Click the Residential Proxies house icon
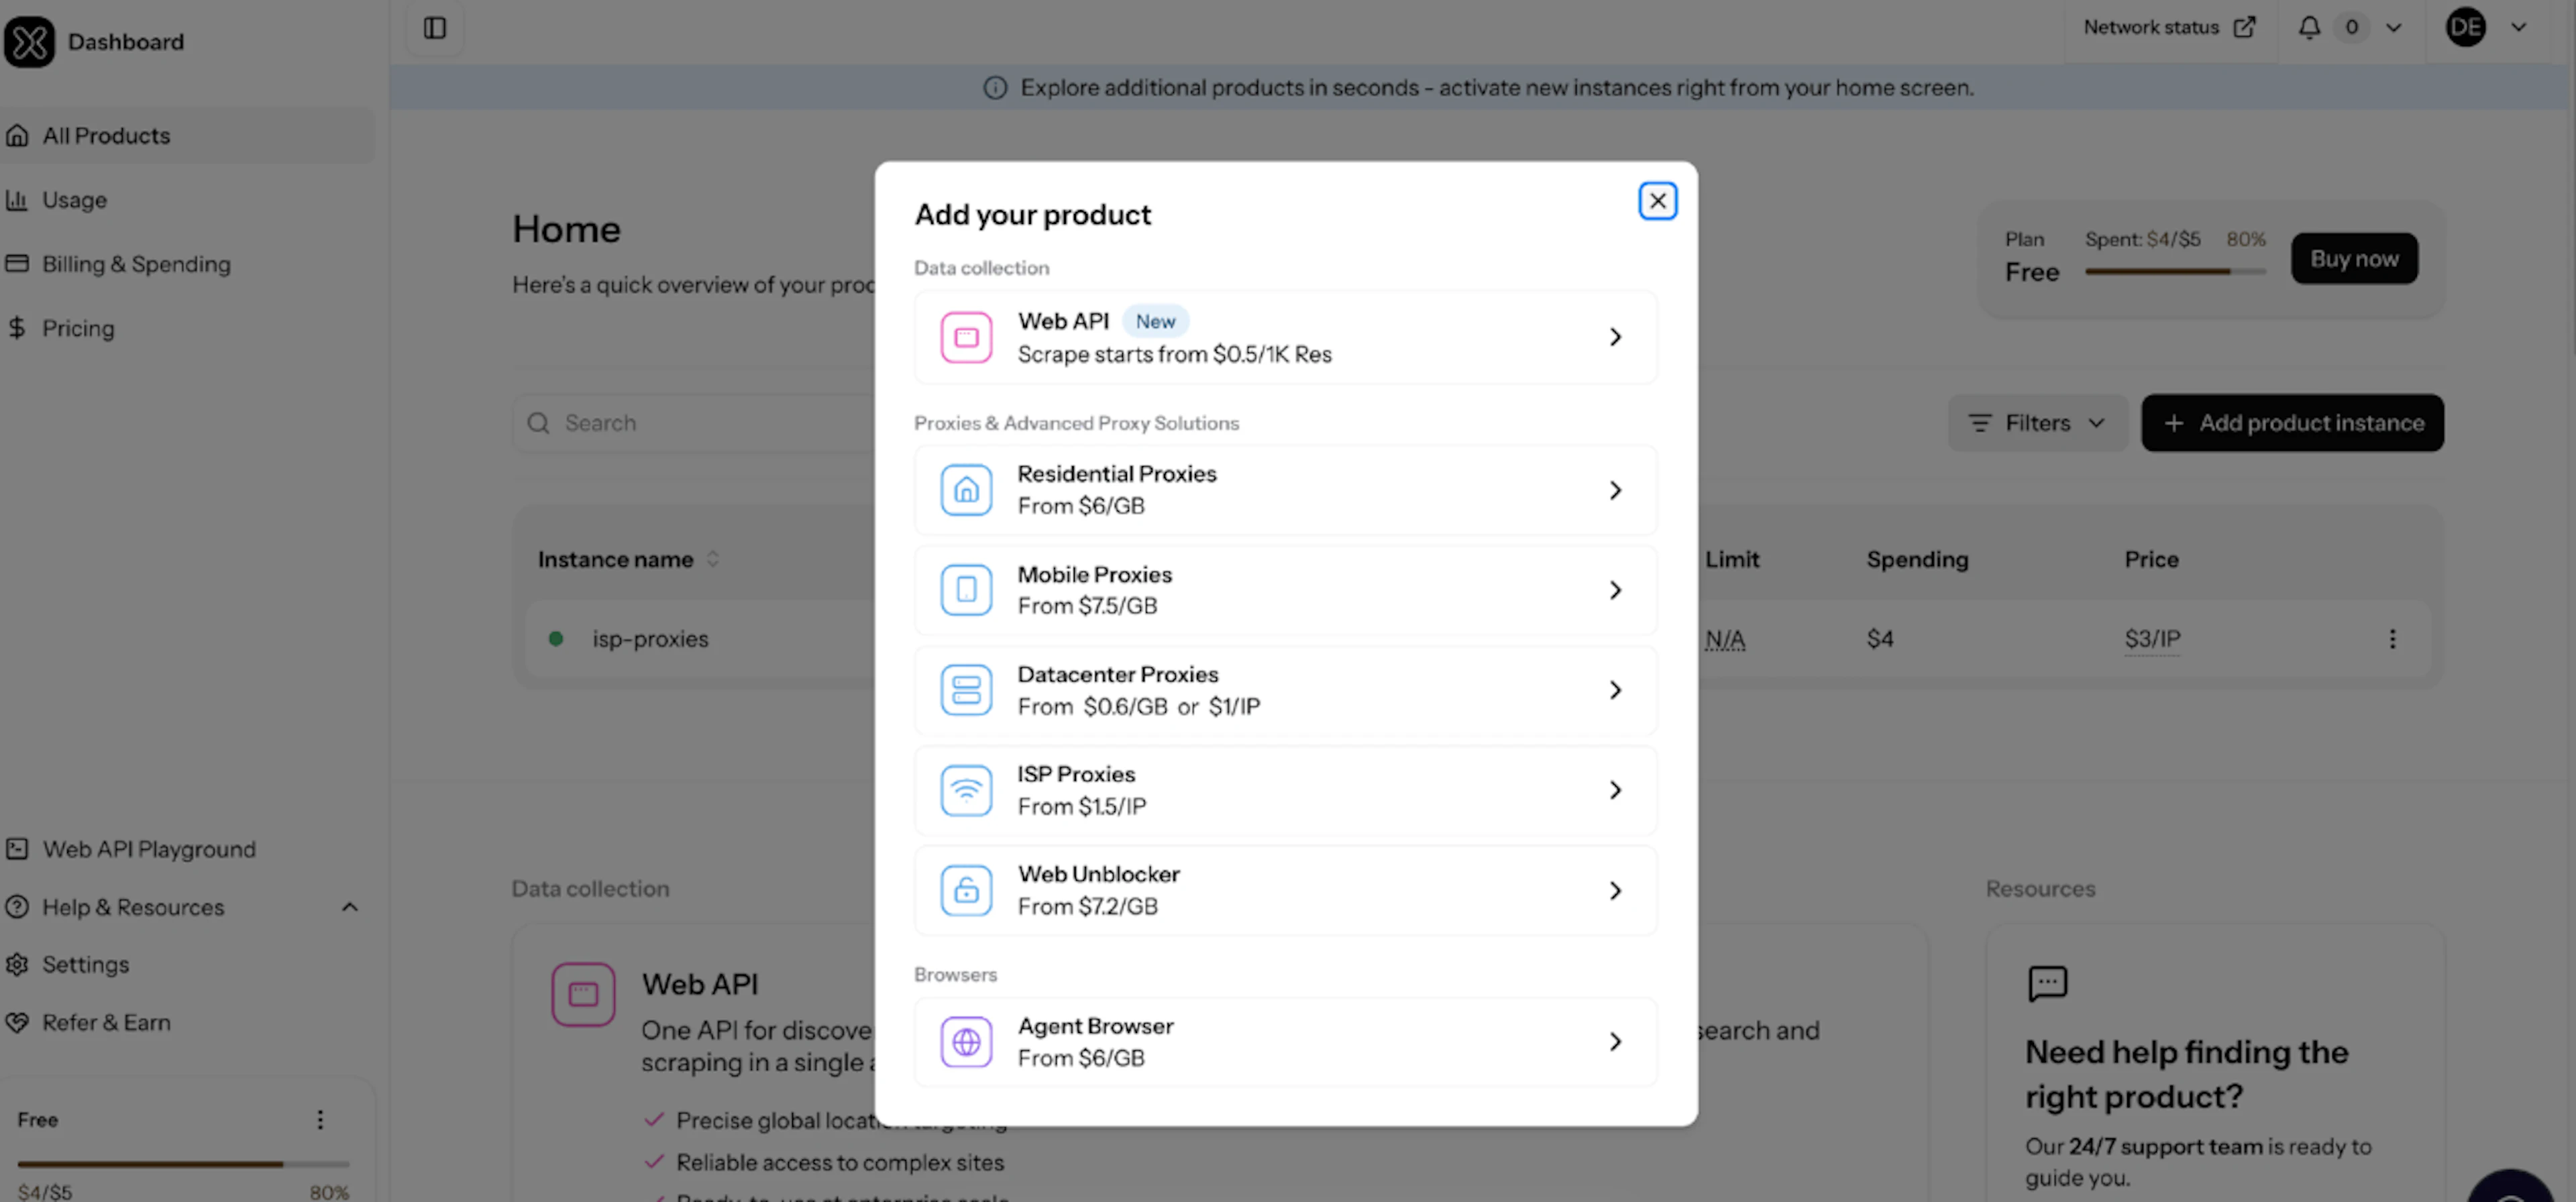The image size is (2576, 1202). click(966, 490)
